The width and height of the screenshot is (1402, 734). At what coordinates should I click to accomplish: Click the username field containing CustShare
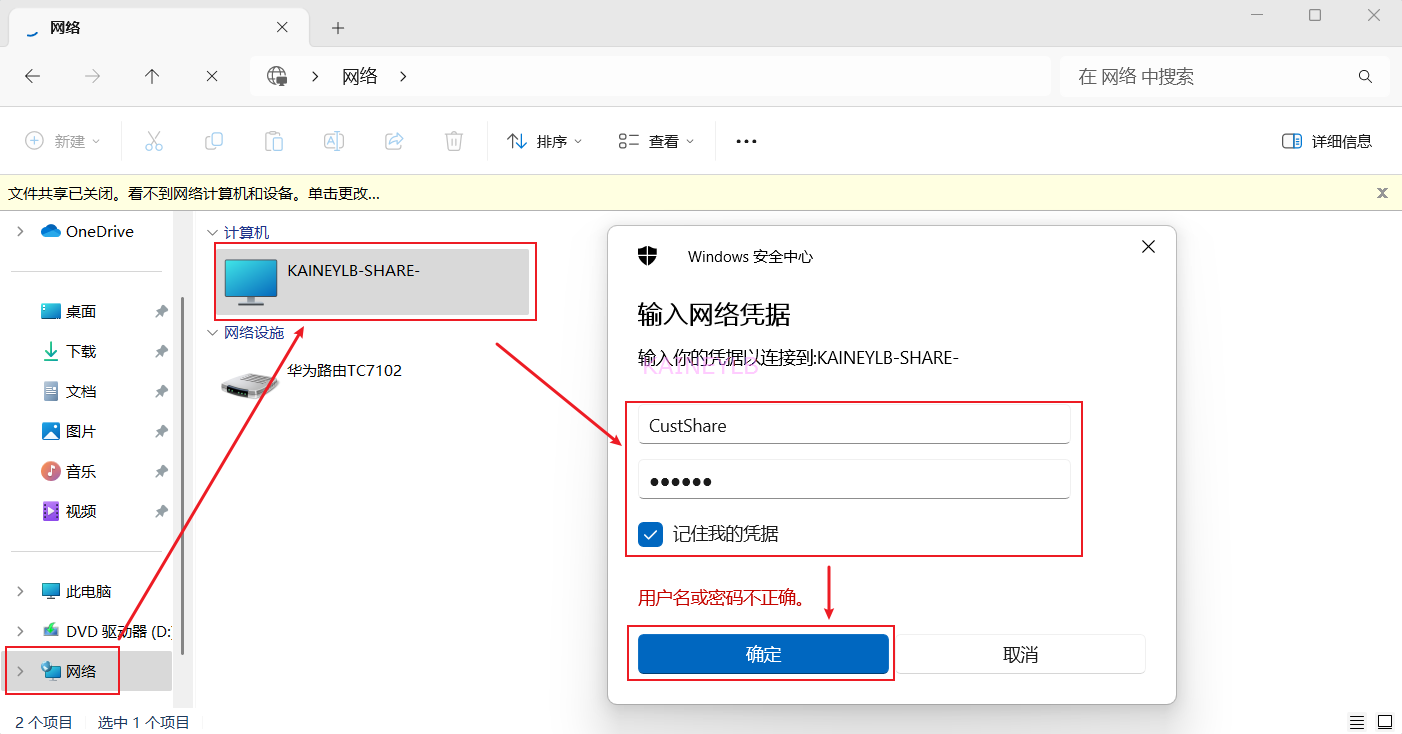(x=854, y=425)
